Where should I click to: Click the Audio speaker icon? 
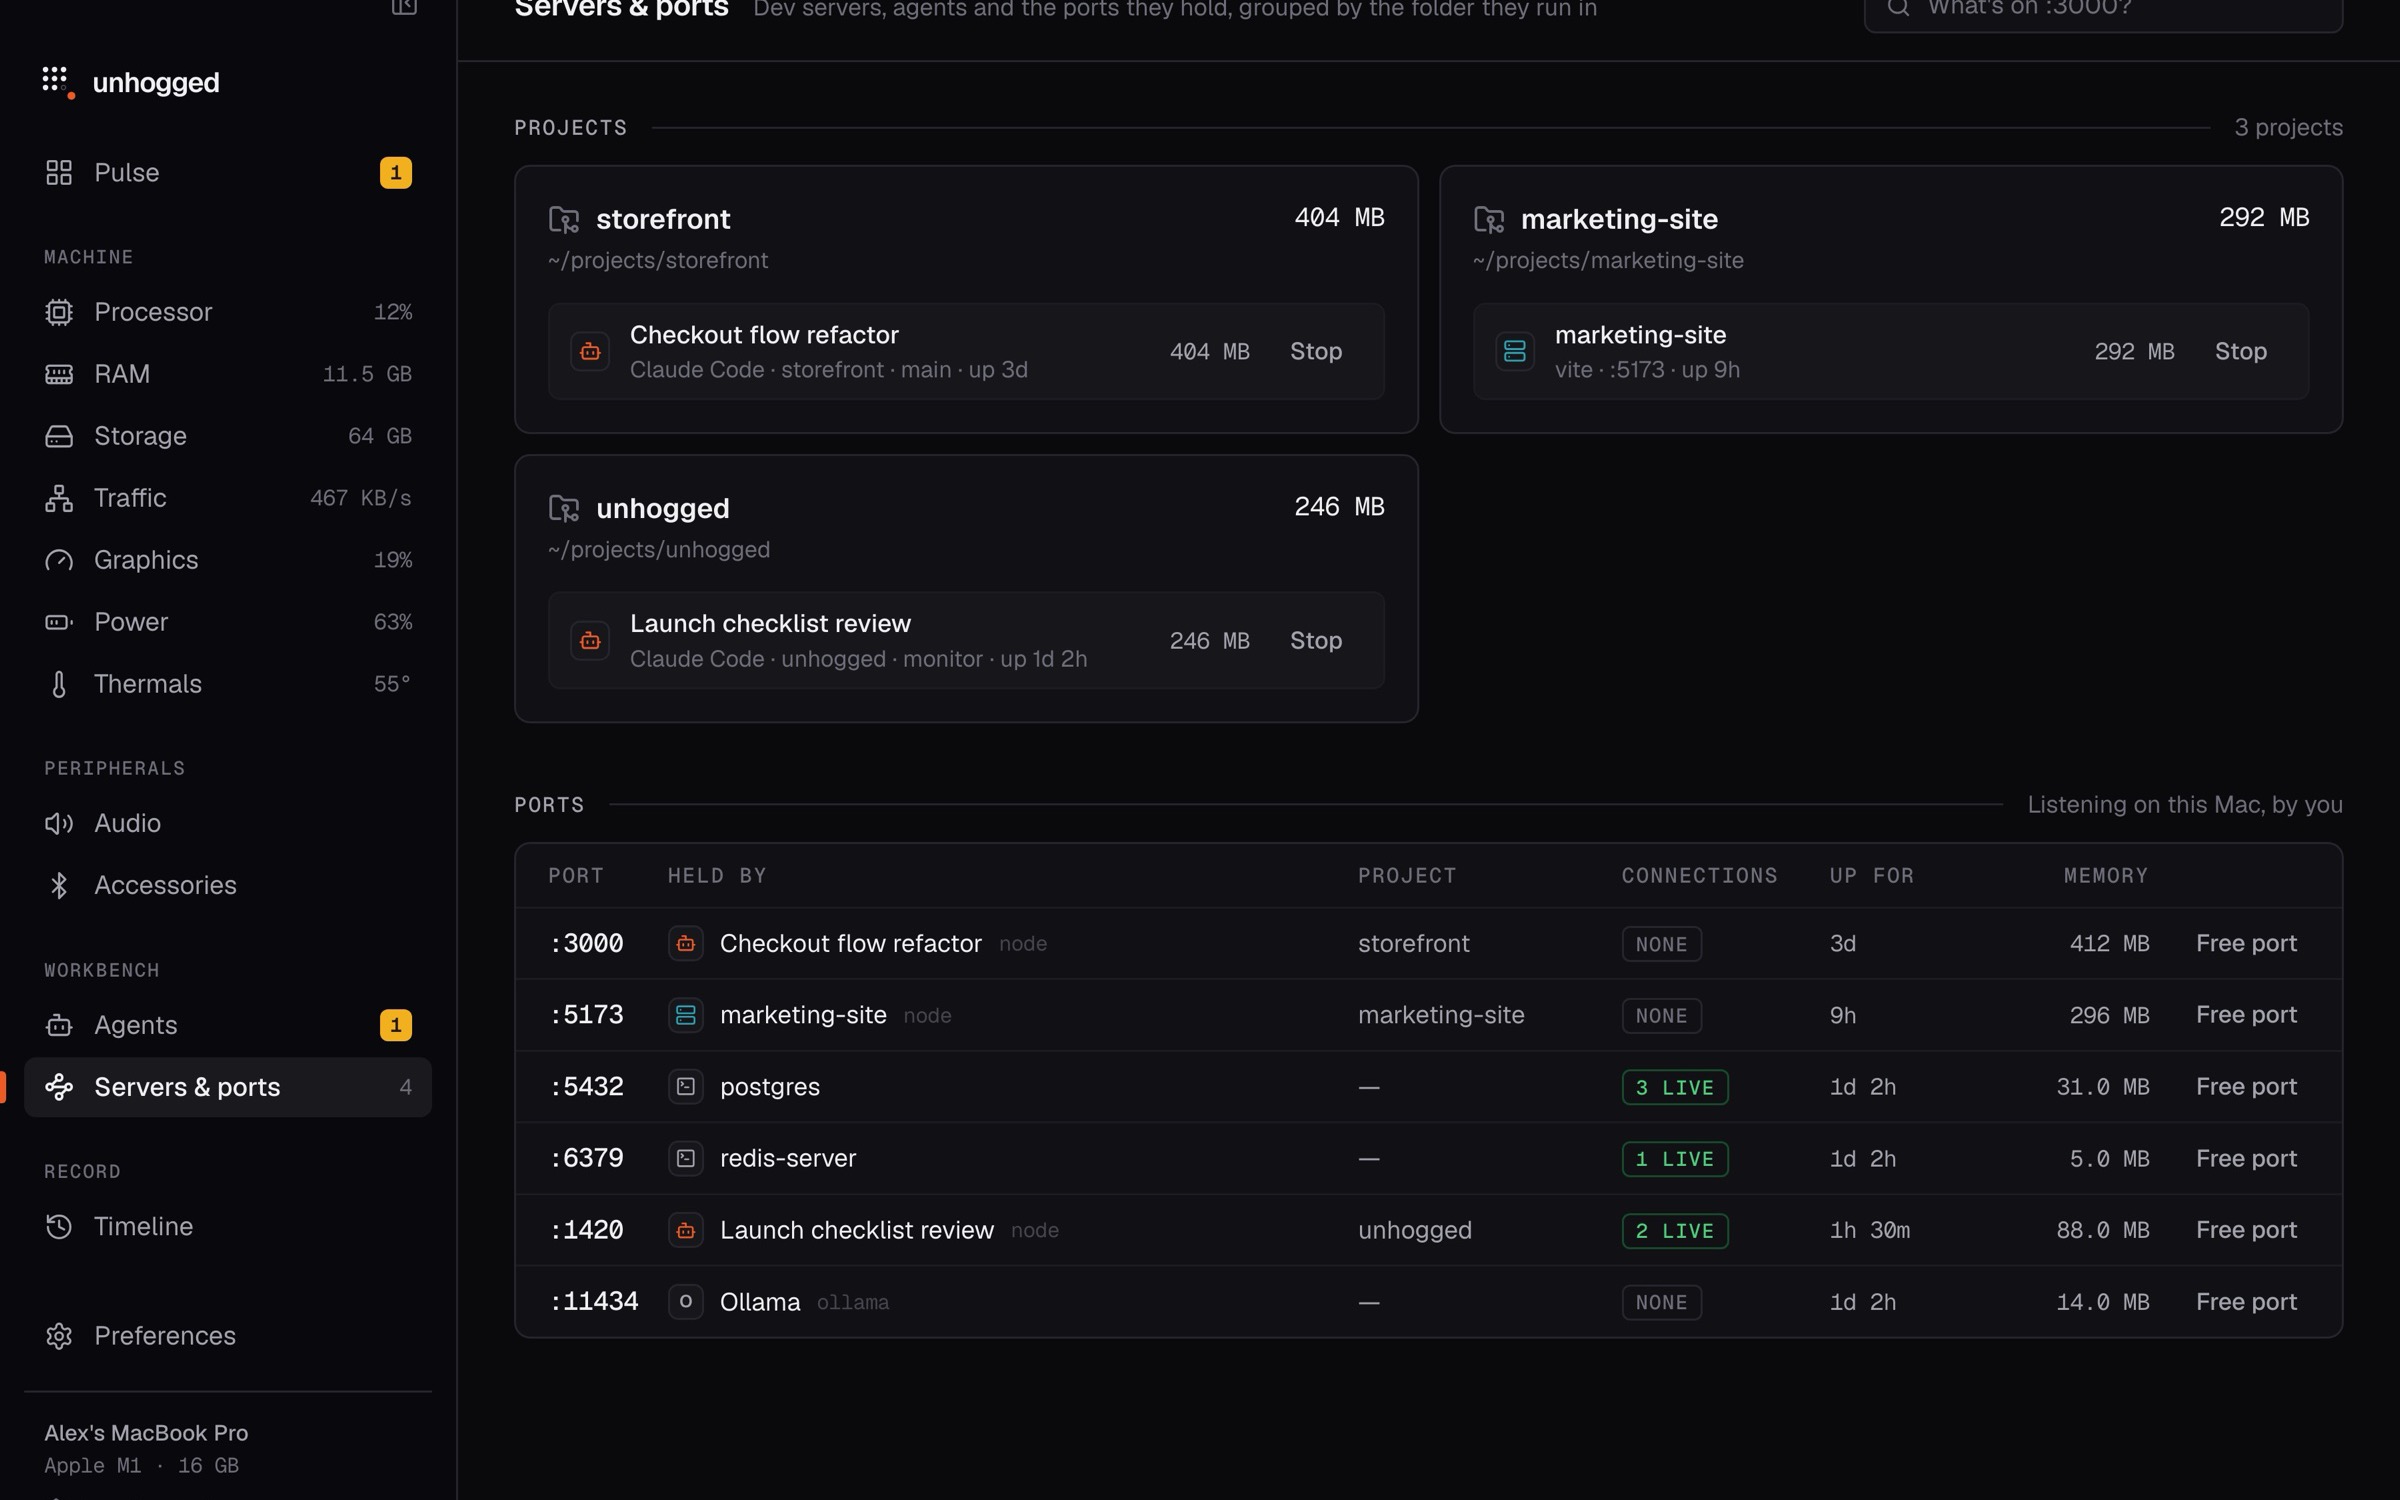[x=59, y=823]
